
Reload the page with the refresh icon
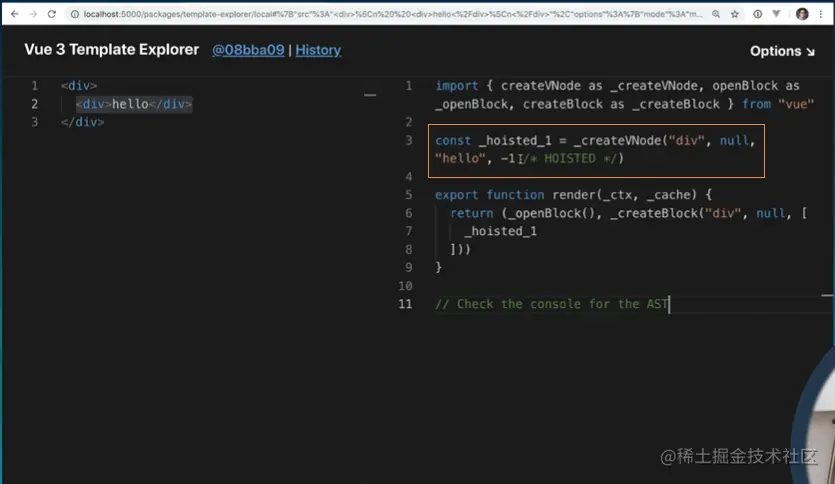coord(52,14)
